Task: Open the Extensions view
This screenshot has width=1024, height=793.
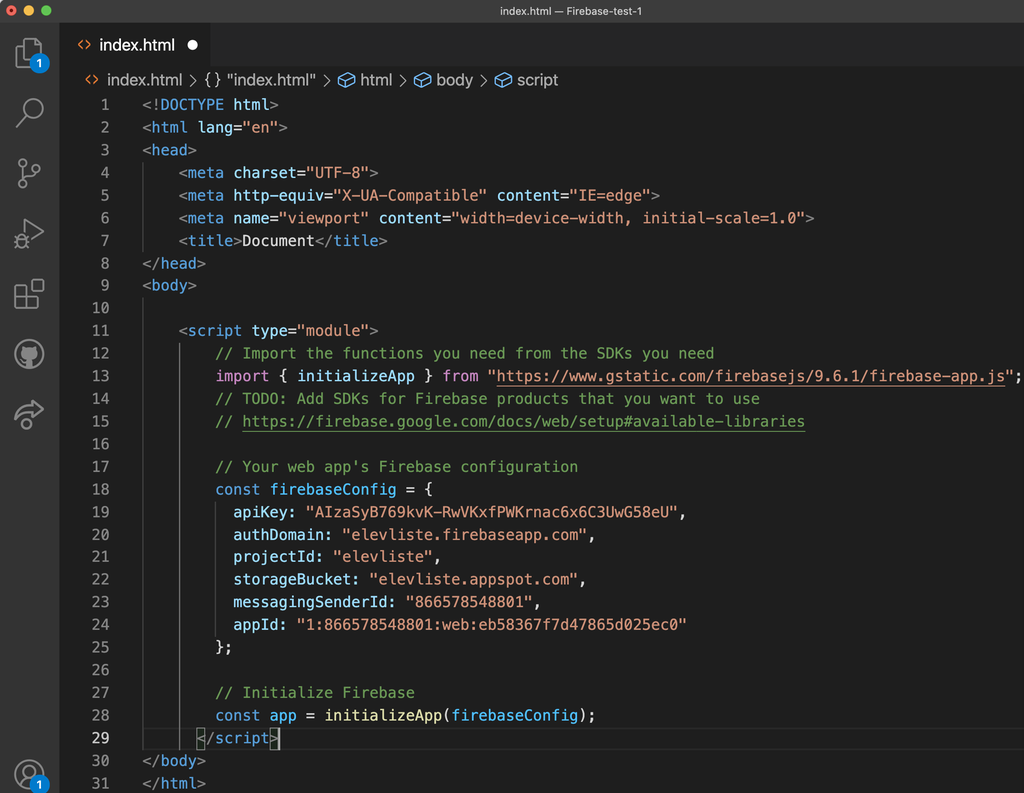Action: (x=29, y=293)
